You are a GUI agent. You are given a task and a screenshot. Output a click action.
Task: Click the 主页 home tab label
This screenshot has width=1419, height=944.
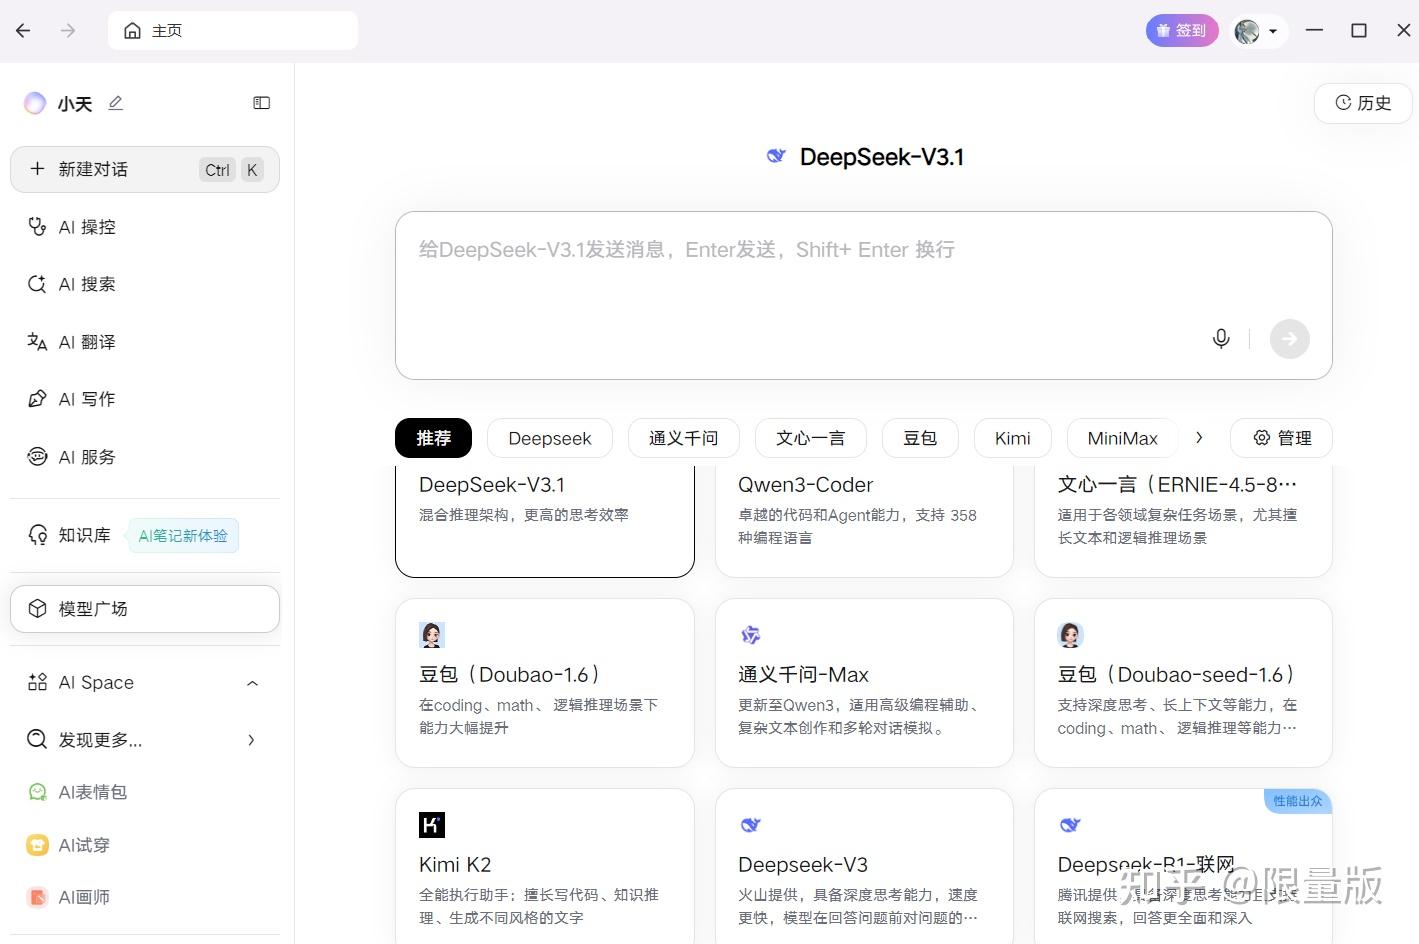tap(167, 31)
